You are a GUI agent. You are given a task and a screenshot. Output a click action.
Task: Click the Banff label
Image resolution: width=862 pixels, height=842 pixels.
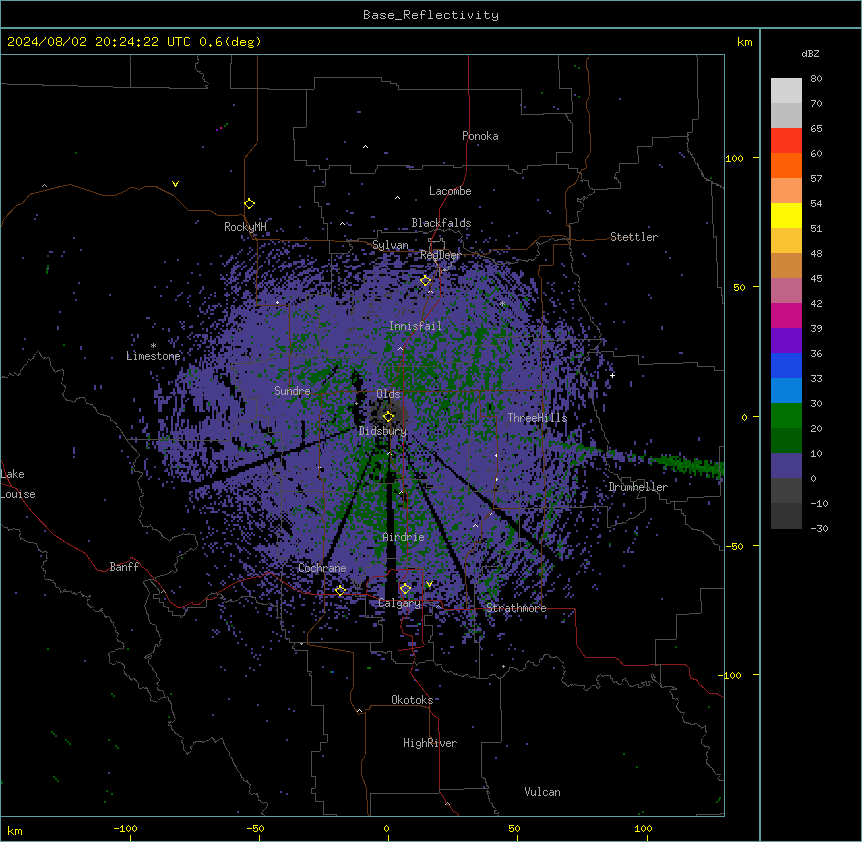tap(124, 567)
